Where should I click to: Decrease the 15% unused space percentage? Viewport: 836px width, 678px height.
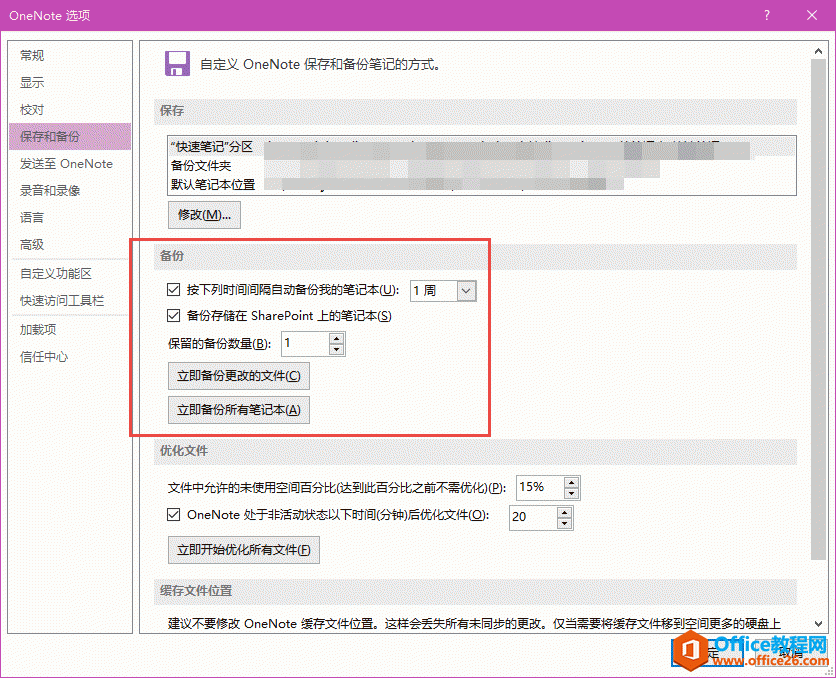tap(571, 493)
